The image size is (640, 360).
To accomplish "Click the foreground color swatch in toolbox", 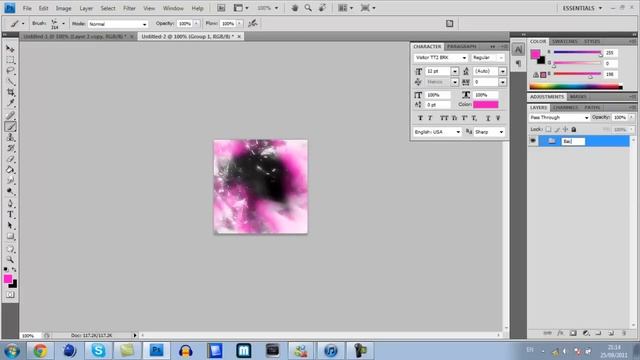I will [x=8, y=279].
